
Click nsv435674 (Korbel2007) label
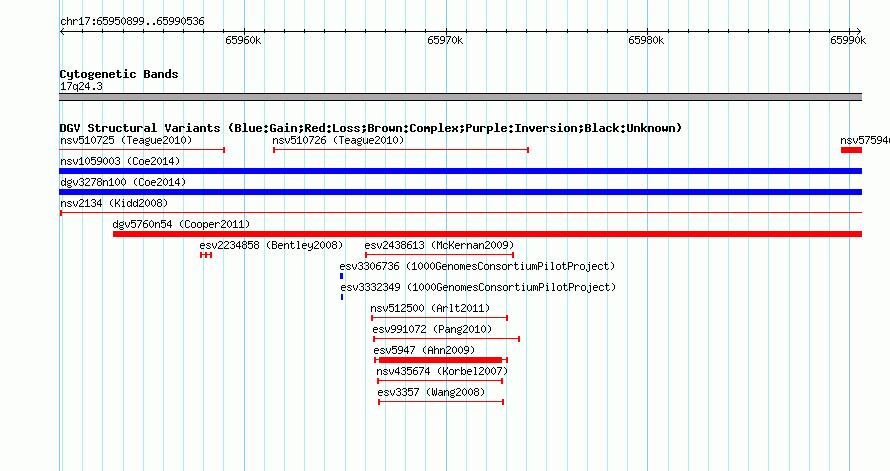point(442,371)
